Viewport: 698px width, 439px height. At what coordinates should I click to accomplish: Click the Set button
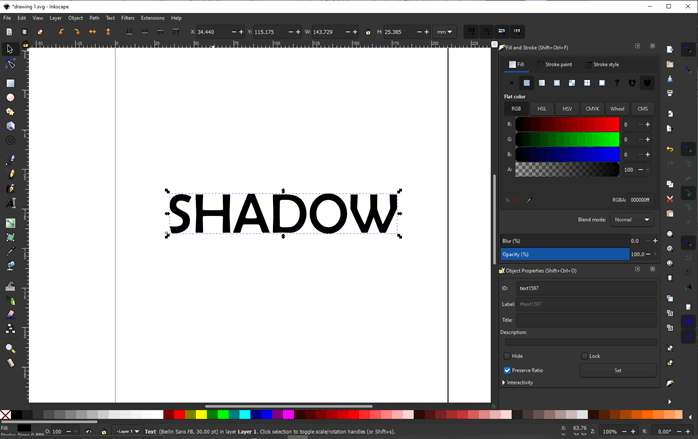(x=618, y=370)
